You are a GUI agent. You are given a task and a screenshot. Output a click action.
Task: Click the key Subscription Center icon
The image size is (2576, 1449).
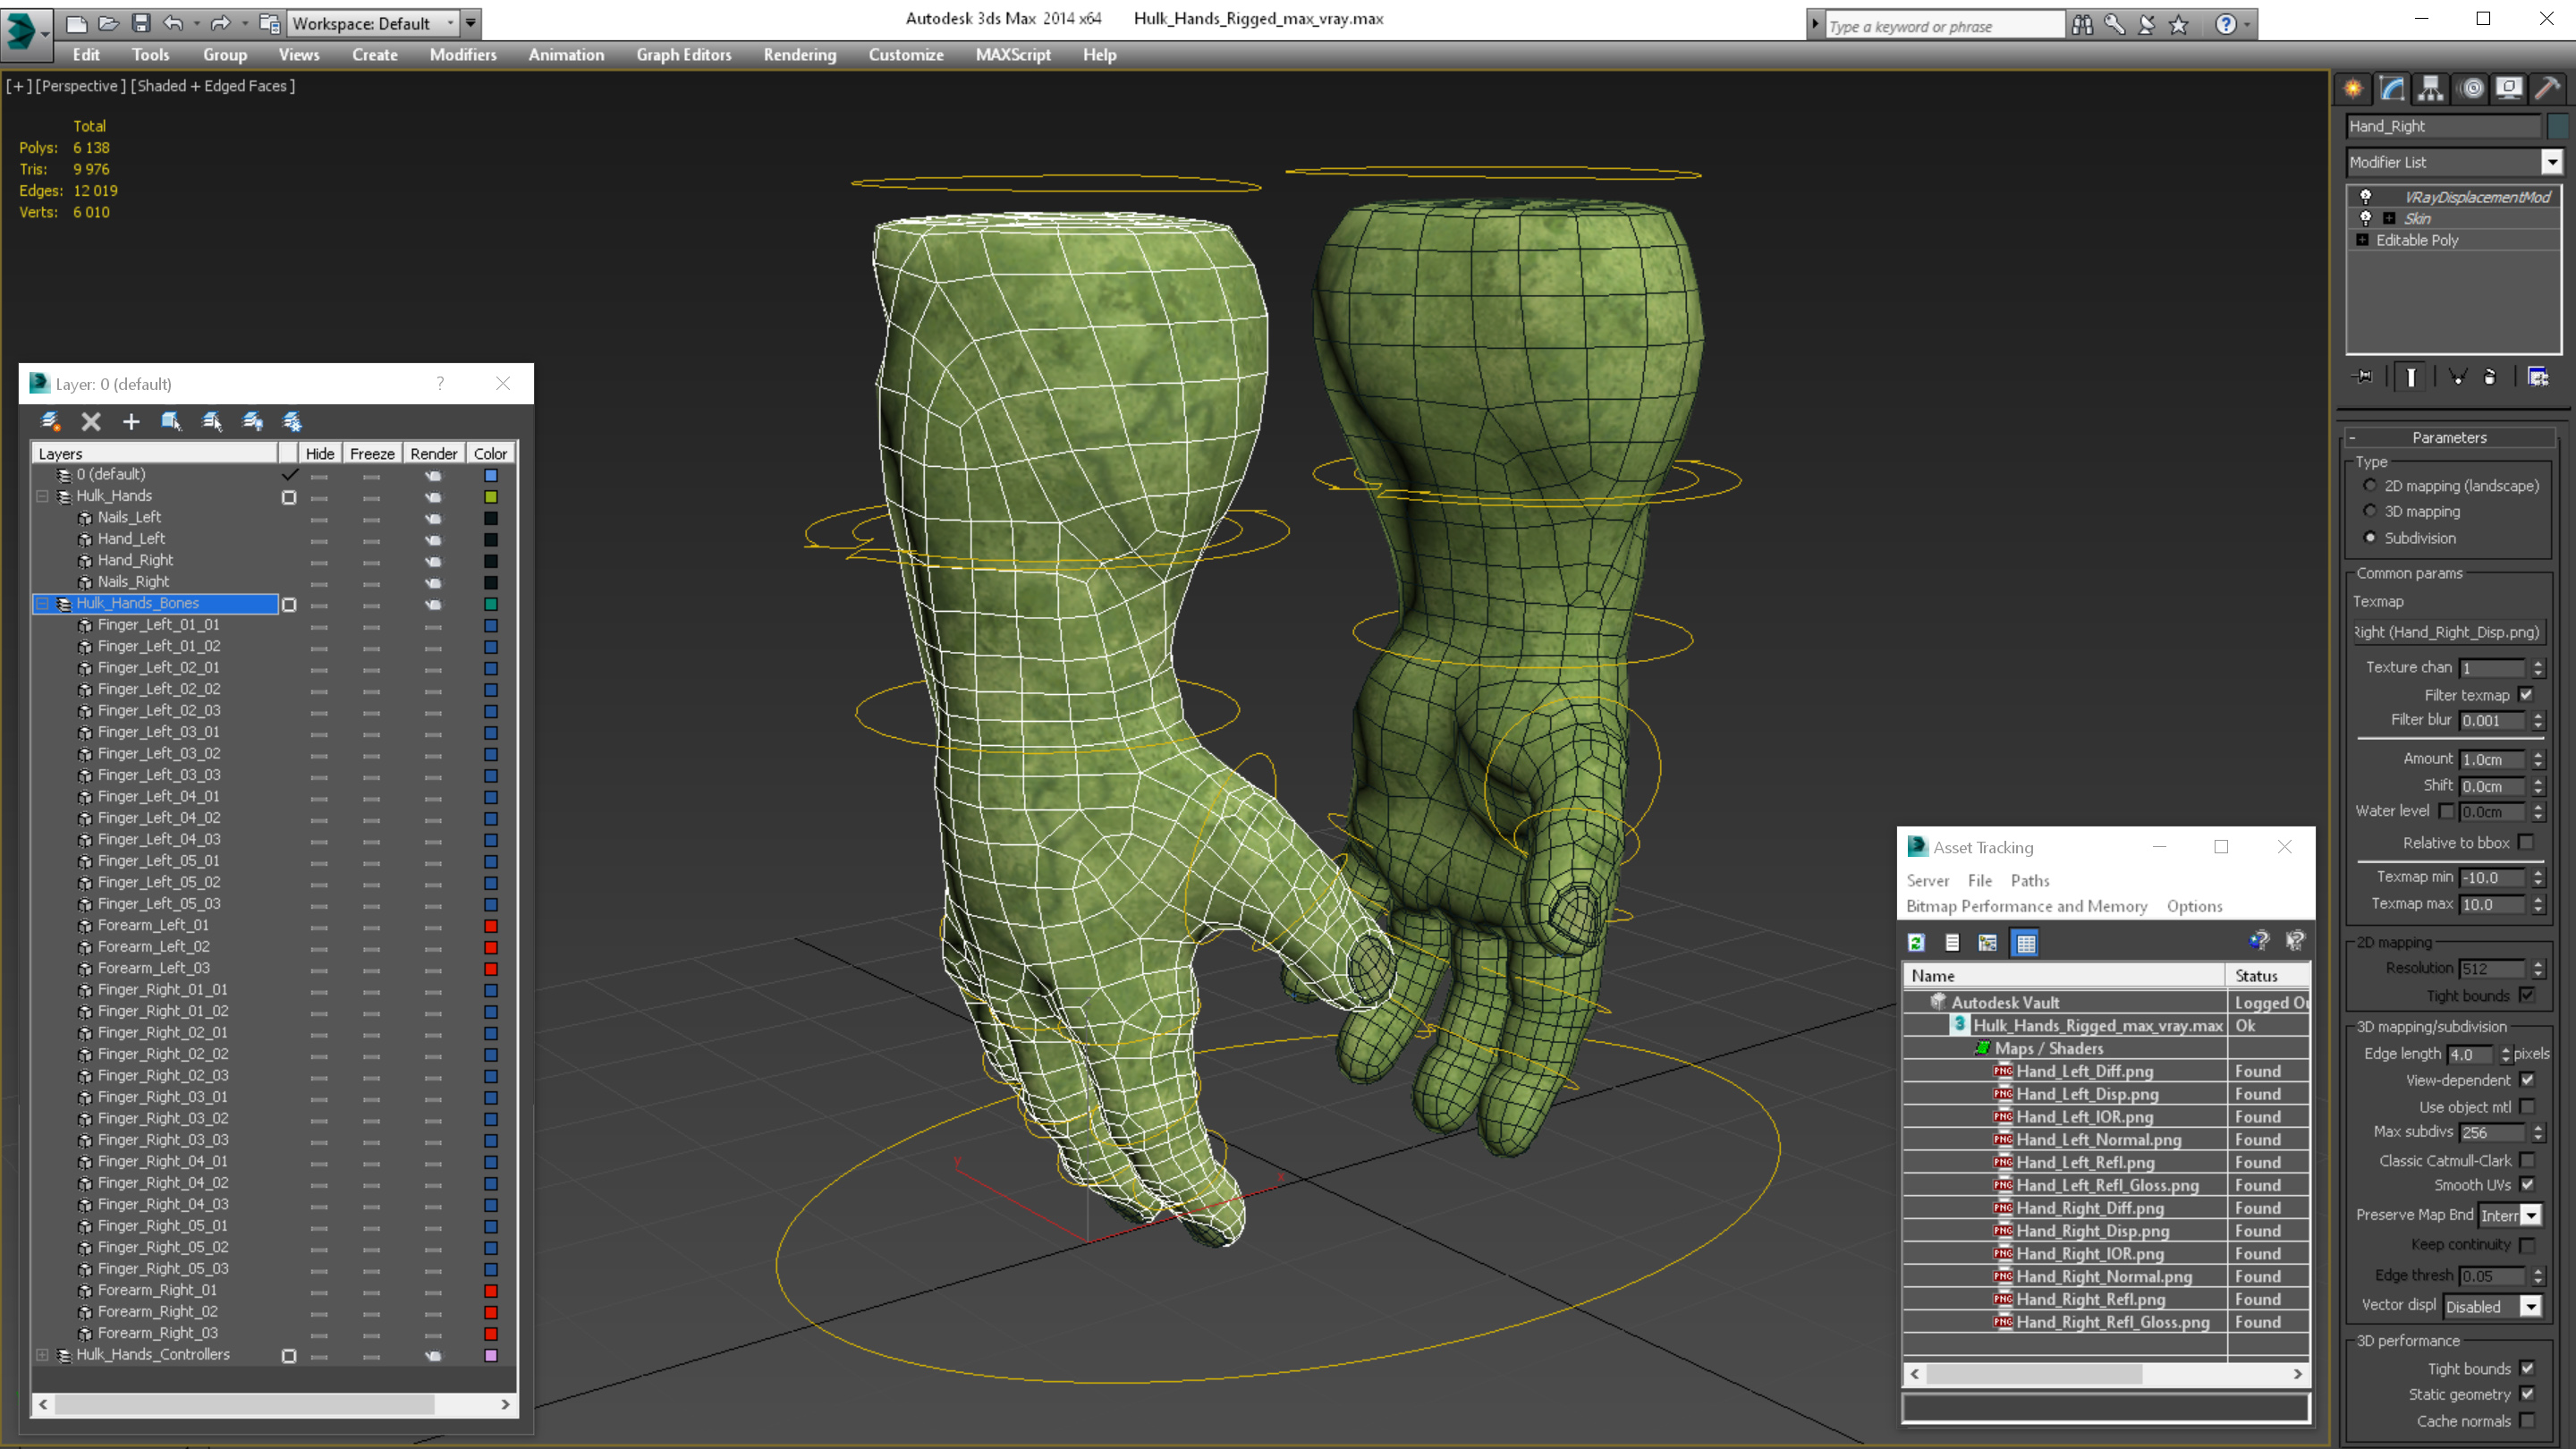coord(2114,25)
